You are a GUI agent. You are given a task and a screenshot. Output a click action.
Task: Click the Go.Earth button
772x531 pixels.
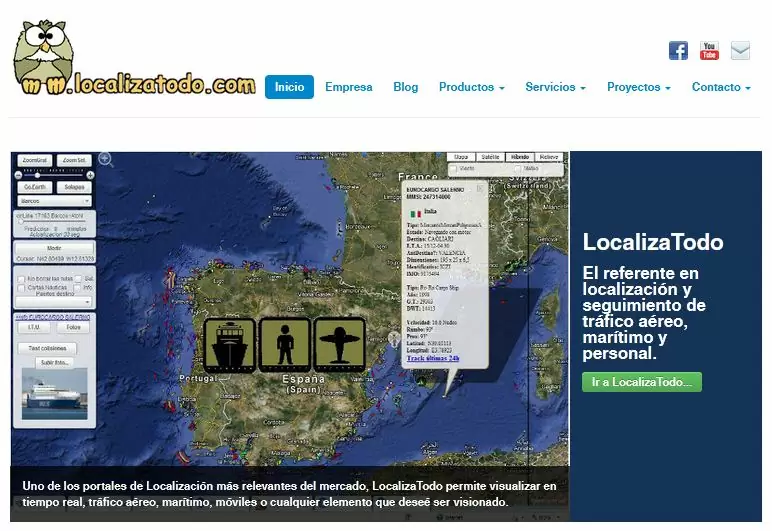34,187
